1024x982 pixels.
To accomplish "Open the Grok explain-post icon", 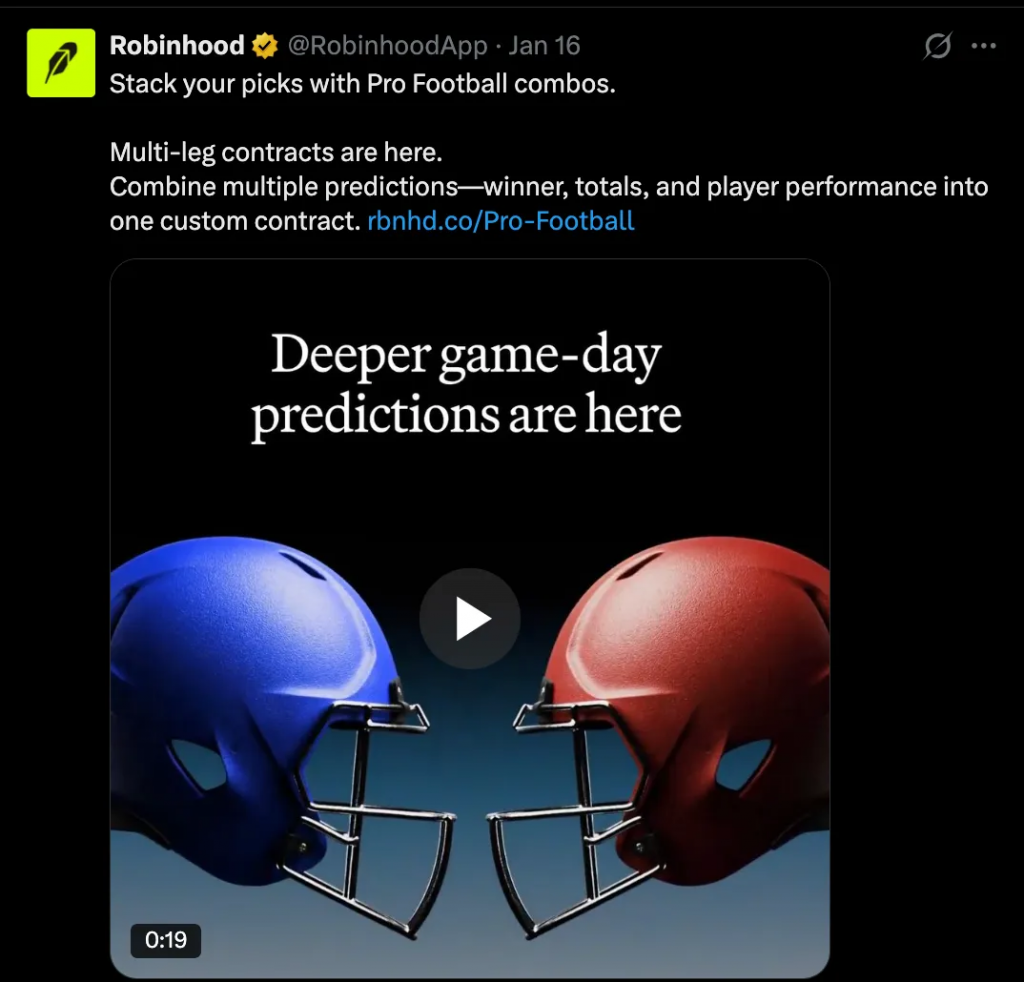I will pos(937,46).
